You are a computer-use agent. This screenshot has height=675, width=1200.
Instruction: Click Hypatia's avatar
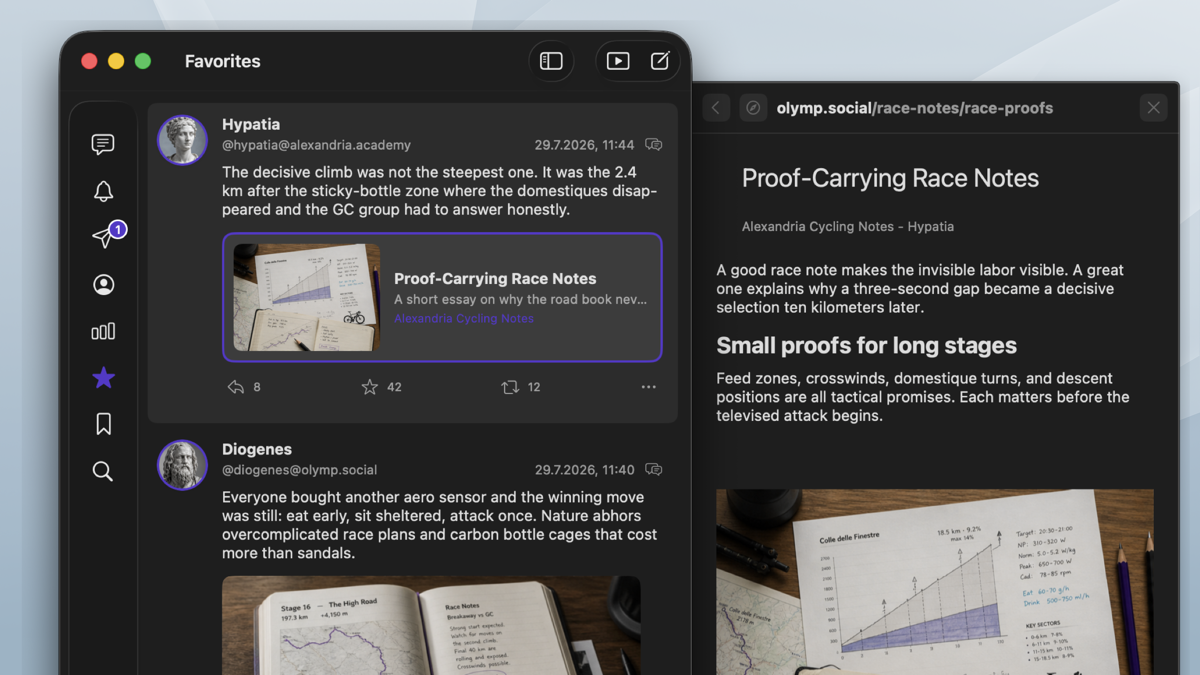pyautogui.click(x=182, y=139)
